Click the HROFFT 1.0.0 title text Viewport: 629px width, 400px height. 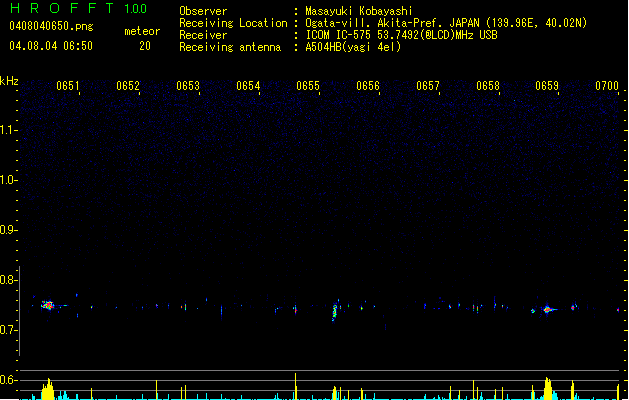(79, 8)
